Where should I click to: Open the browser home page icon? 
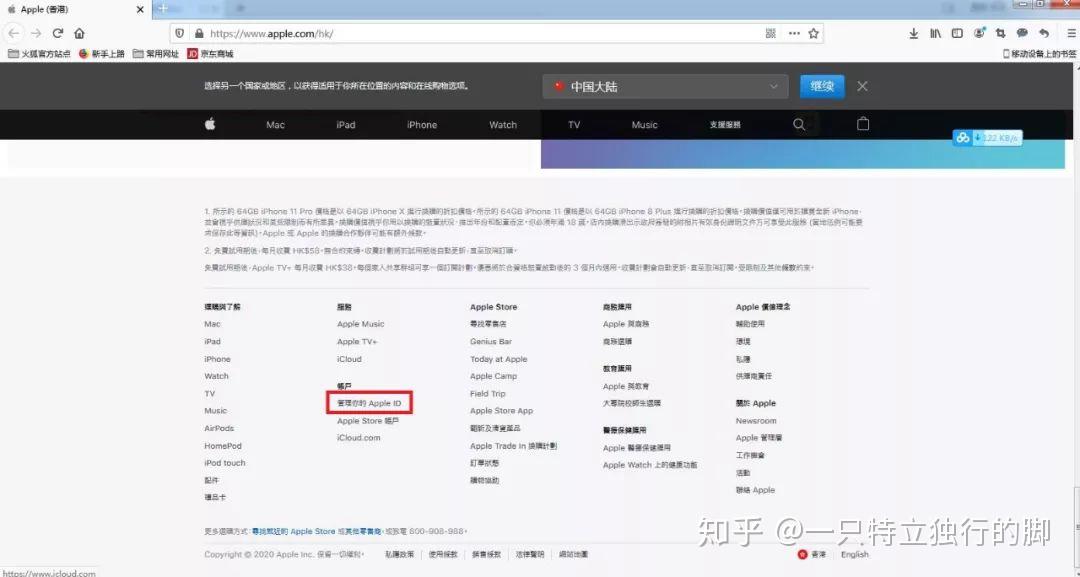pos(79,33)
